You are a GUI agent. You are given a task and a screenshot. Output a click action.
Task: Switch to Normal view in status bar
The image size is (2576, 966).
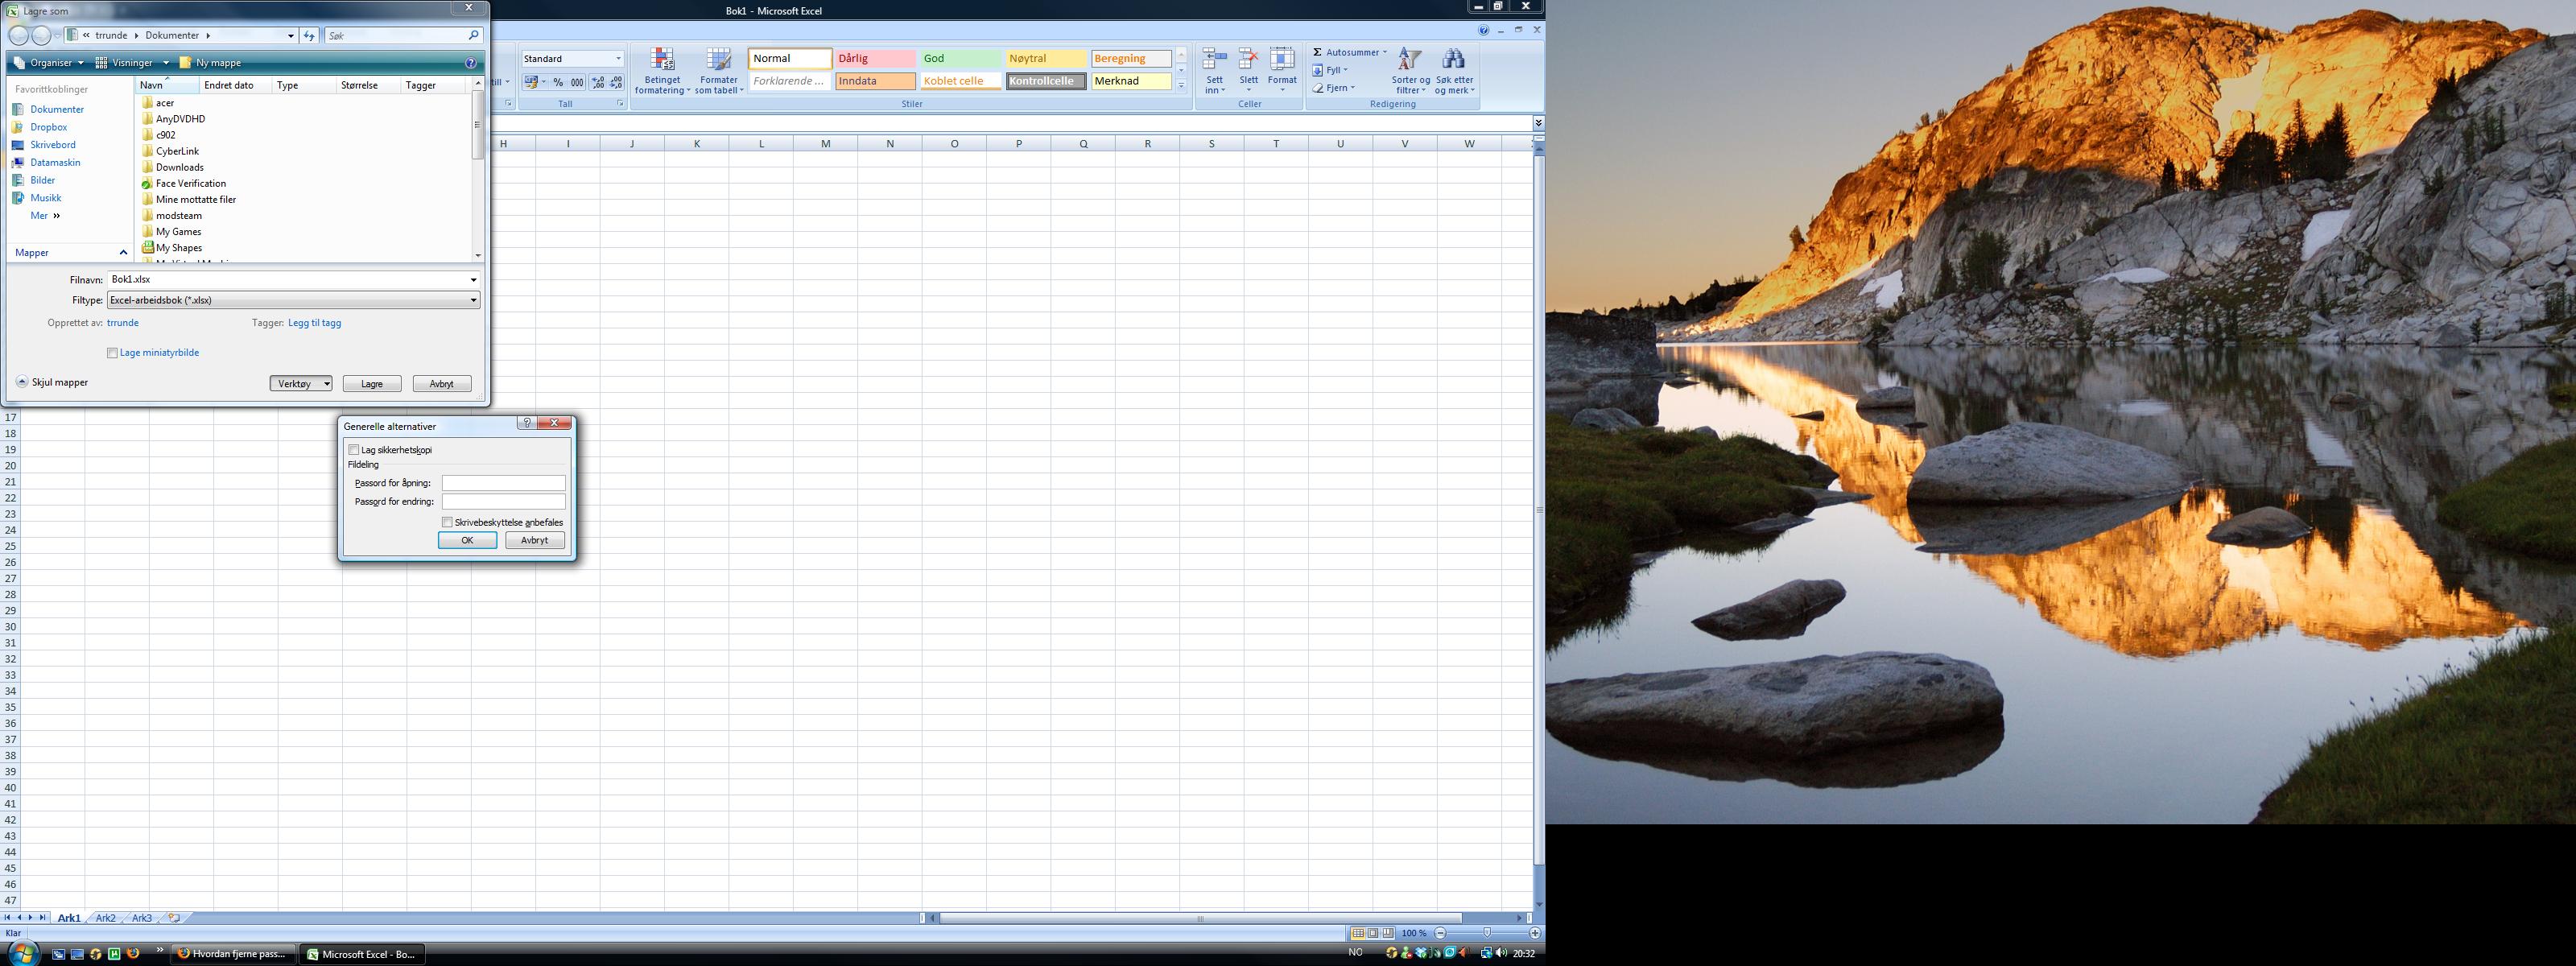[1357, 933]
